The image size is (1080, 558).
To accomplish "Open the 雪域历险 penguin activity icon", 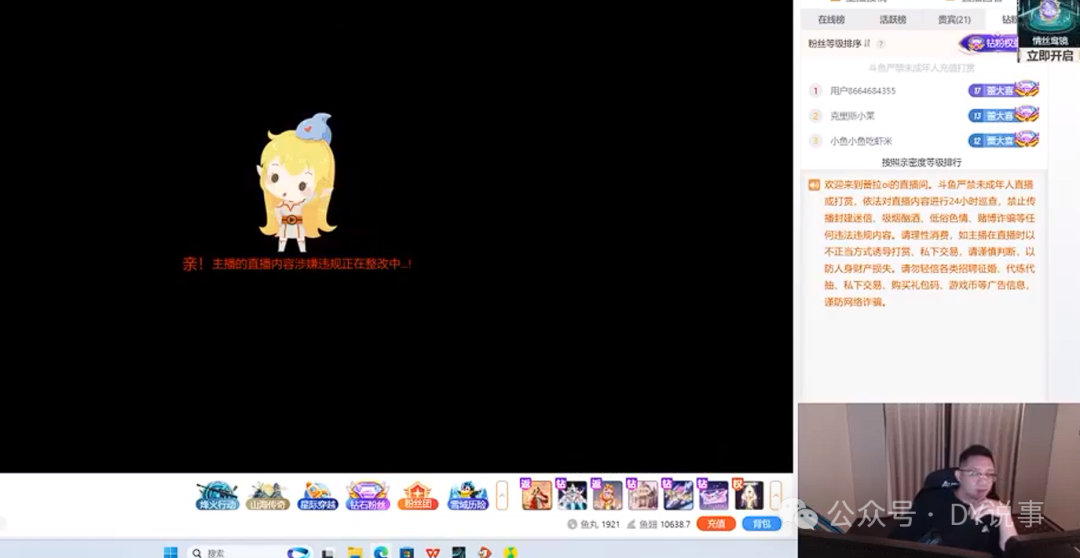I will pos(468,495).
